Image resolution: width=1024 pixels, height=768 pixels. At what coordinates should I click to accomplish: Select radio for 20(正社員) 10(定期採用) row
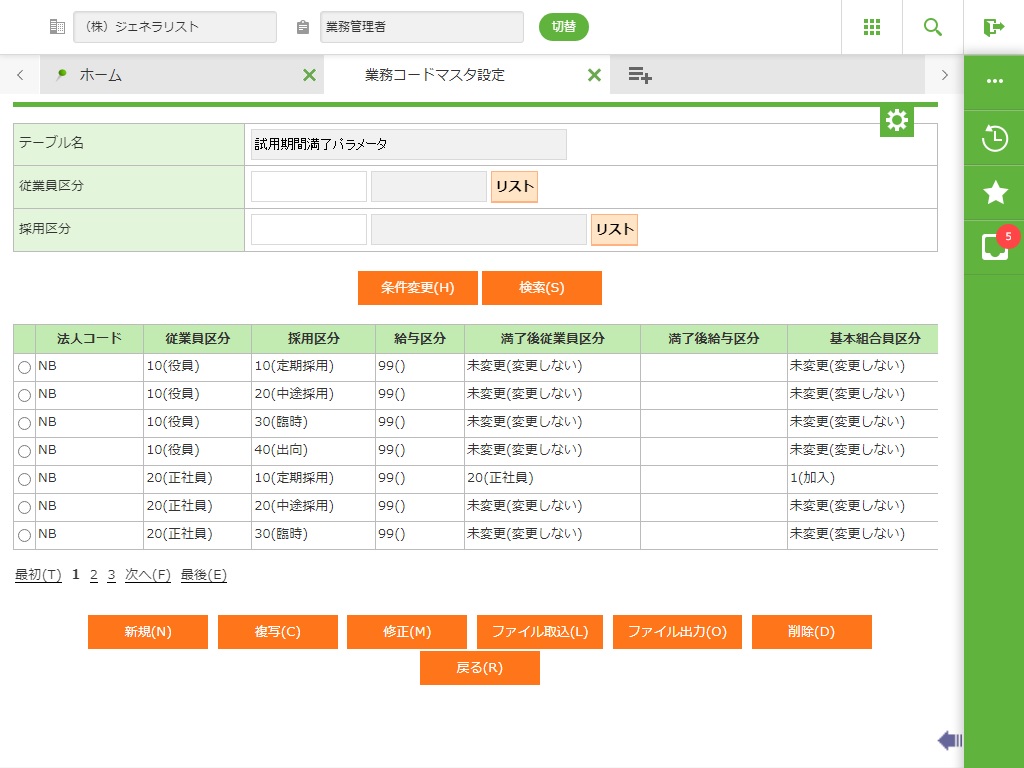(25, 480)
